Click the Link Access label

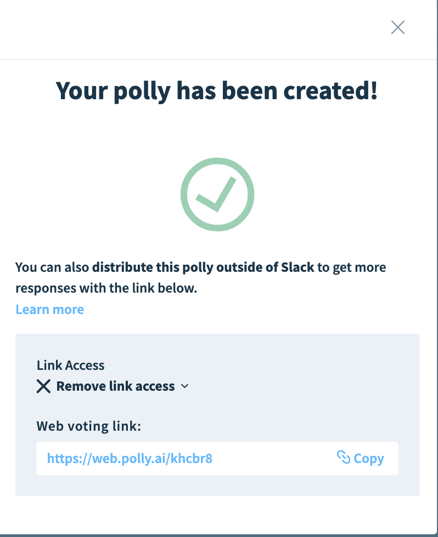[x=71, y=365]
